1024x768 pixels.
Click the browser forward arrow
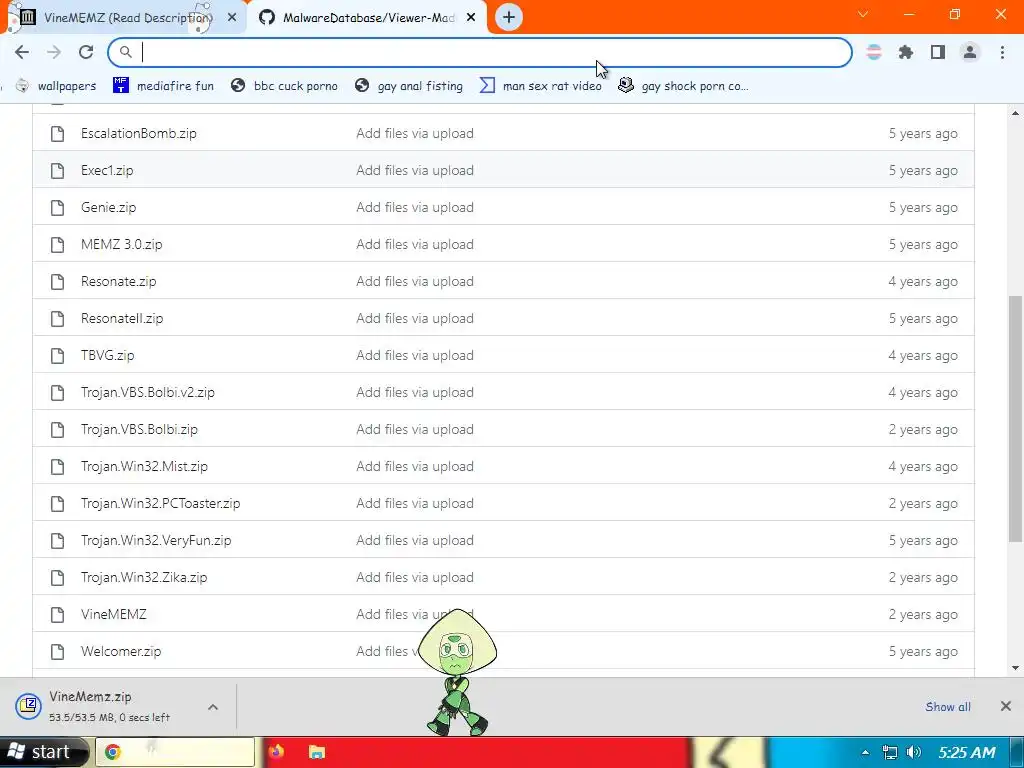pos(54,52)
